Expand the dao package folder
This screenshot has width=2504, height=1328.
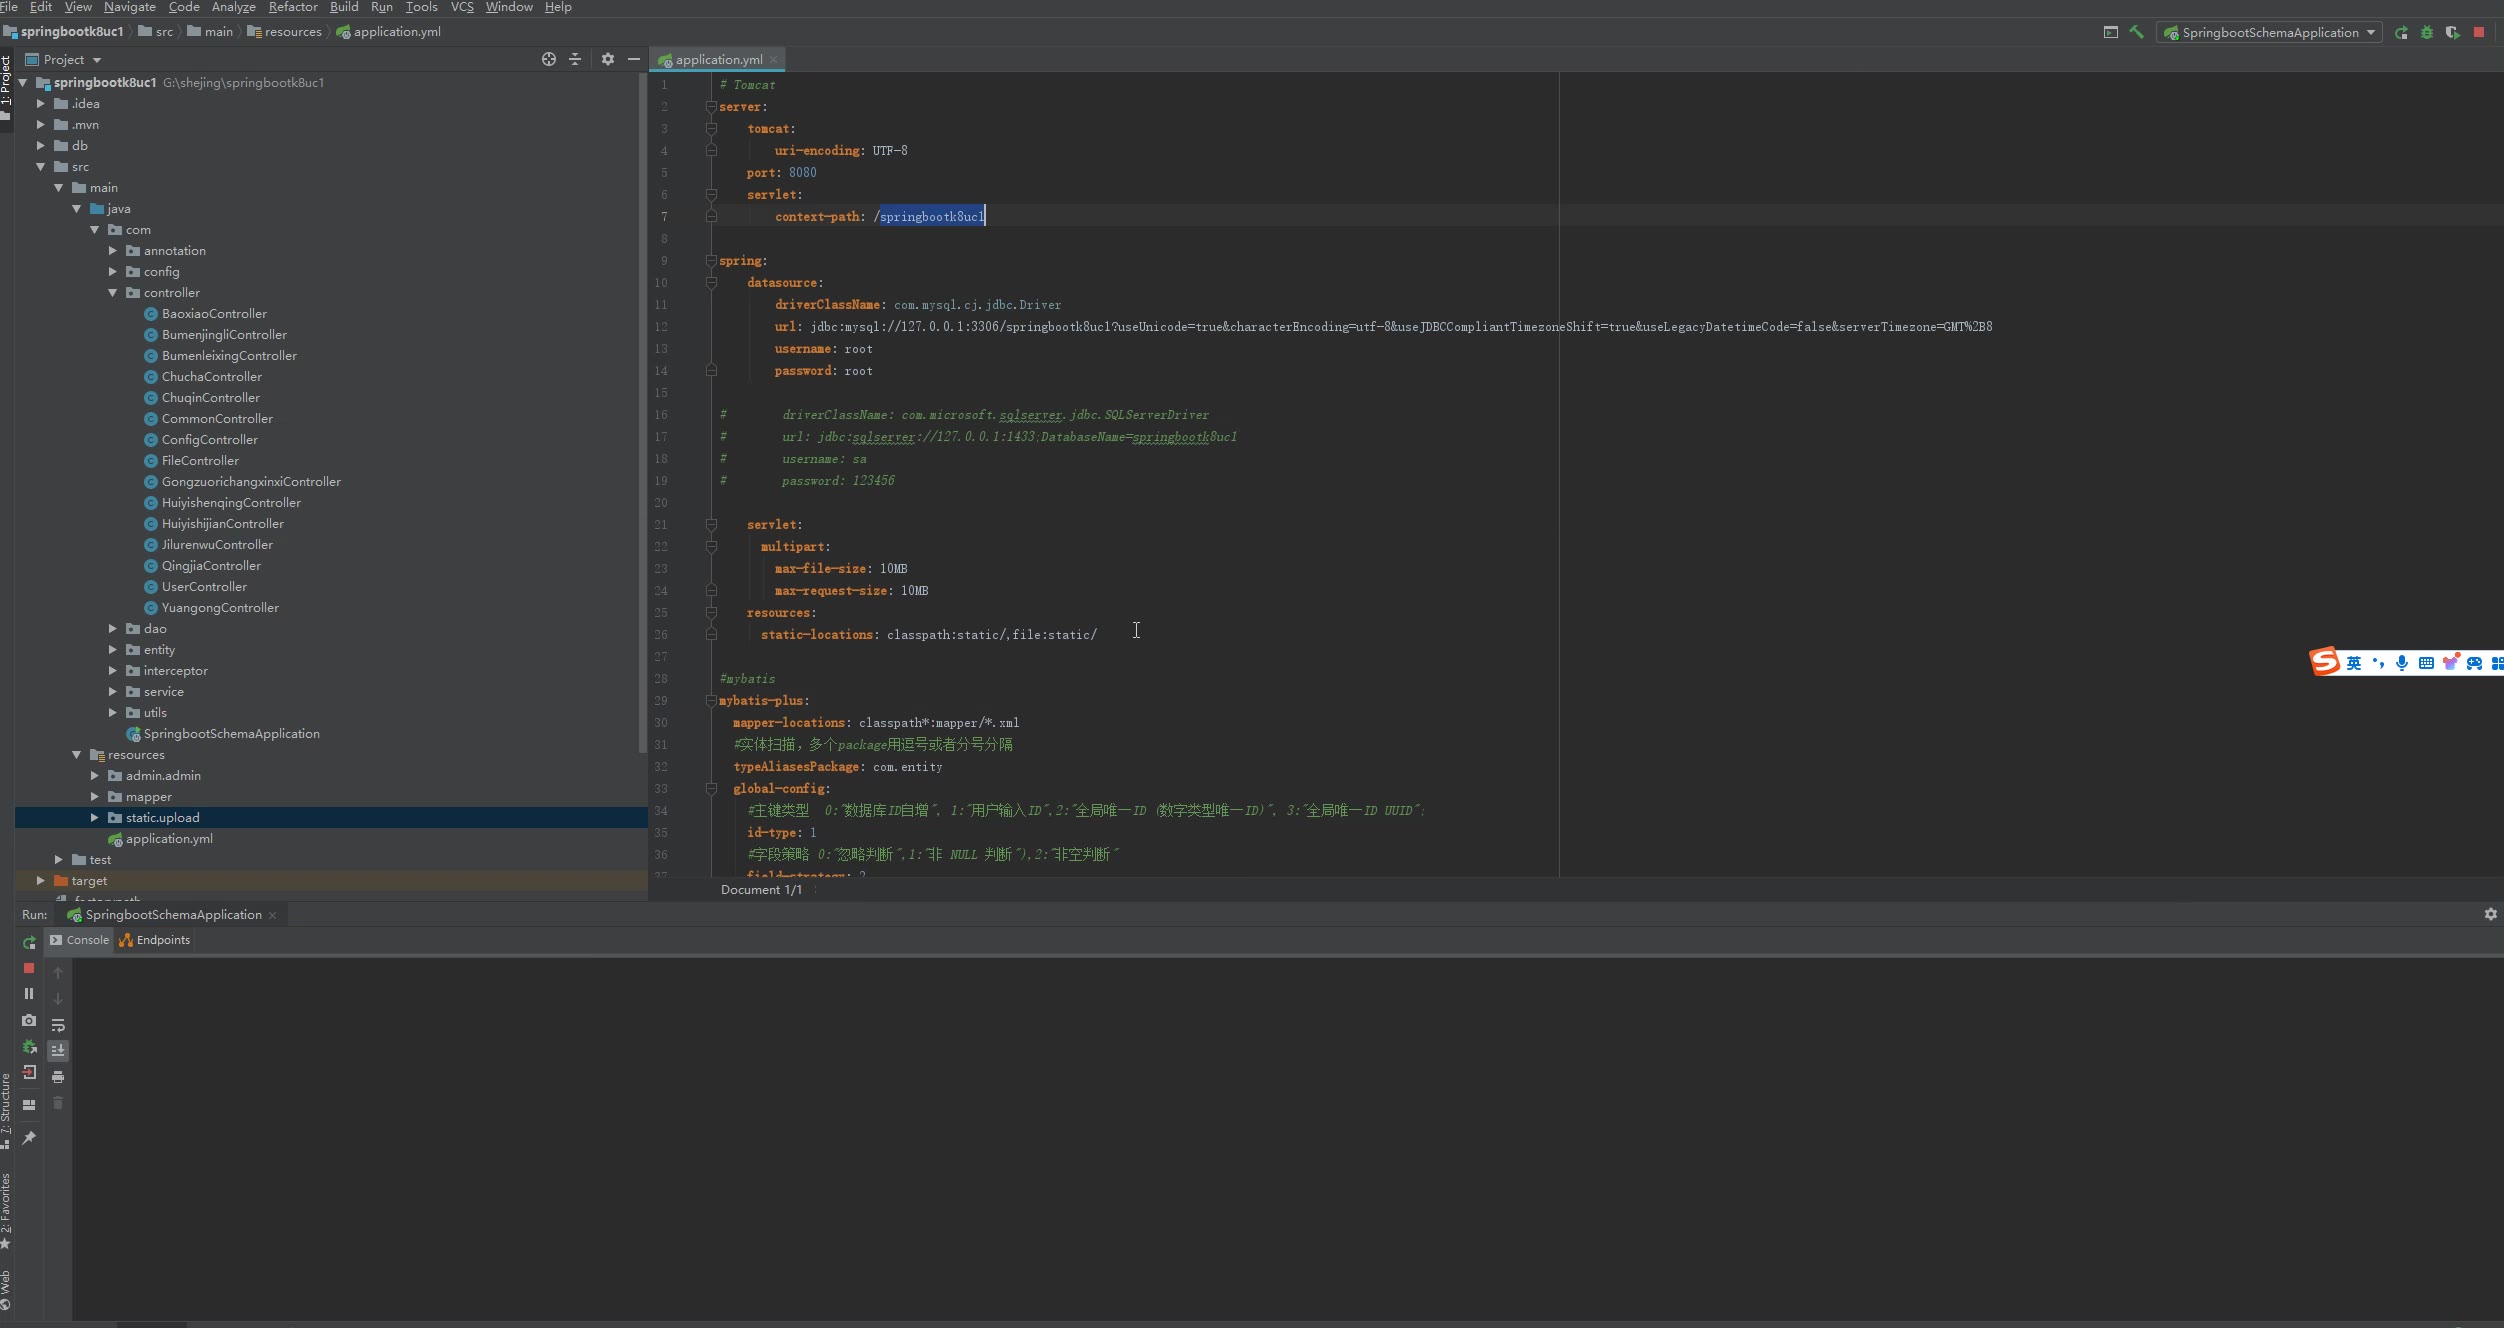113,629
